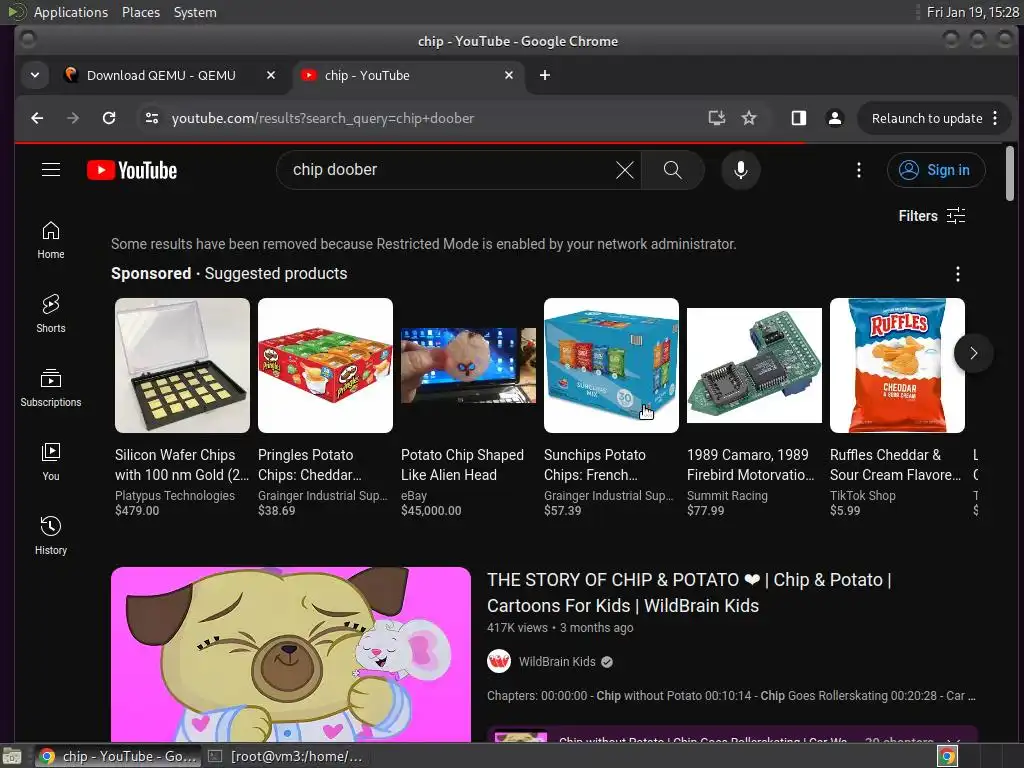Click the alien head potato chip image

[468, 366]
